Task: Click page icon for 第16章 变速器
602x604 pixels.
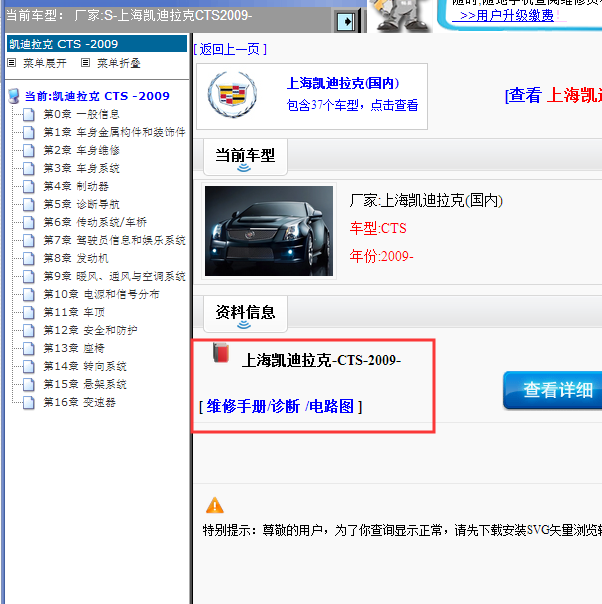Action: click(x=29, y=403)
